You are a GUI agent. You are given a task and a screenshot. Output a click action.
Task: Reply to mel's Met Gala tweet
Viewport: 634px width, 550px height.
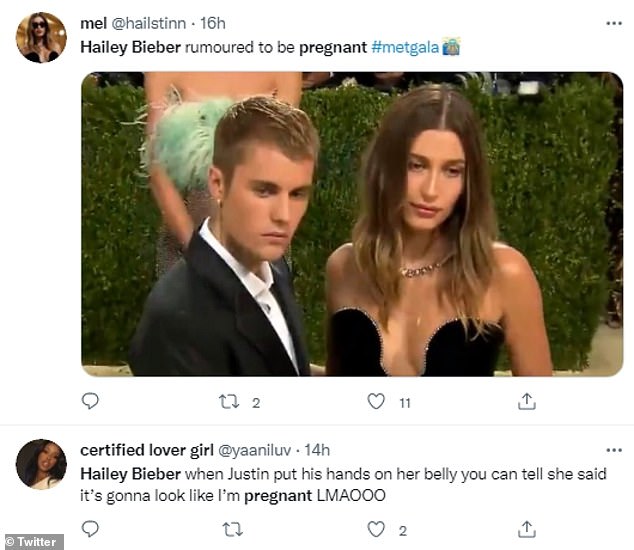tap(90, 401)
